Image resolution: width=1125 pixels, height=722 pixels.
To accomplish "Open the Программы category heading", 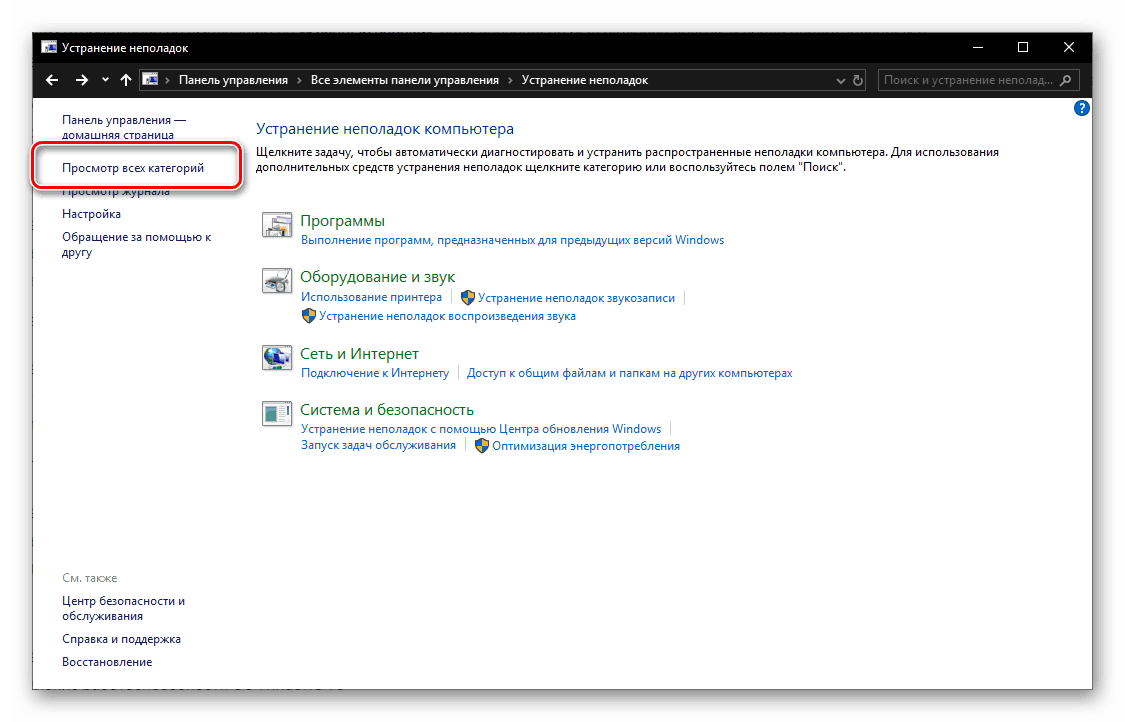I will (x=342, y=221).
